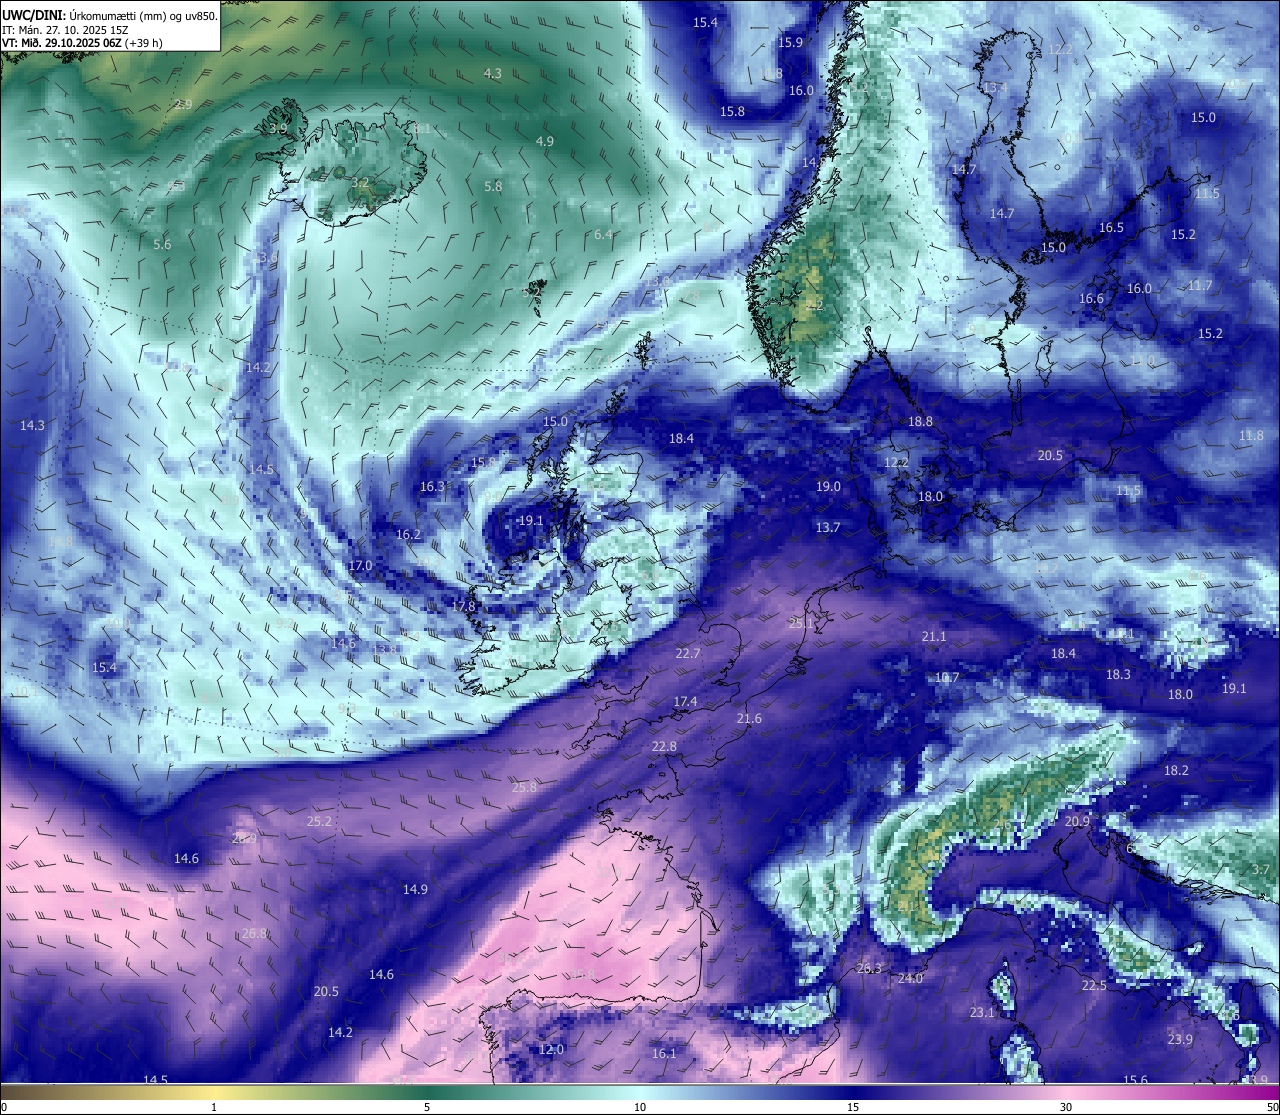Viewport: 1280px width, 1115px height.
Task: Select the 'IT: Mán. 27. 10. 2025 15Z' line
Action: 65,30
